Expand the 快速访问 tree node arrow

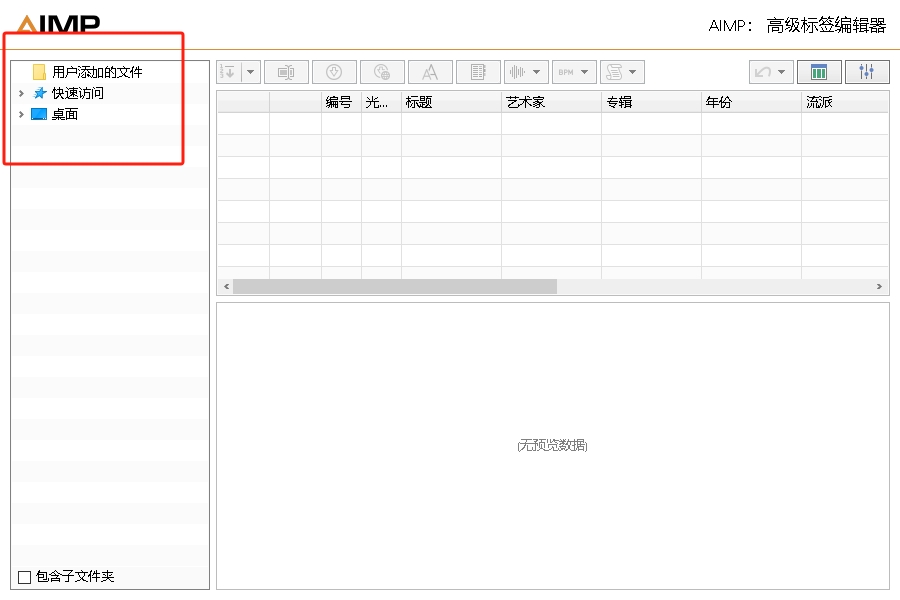[x=21, y=93]
